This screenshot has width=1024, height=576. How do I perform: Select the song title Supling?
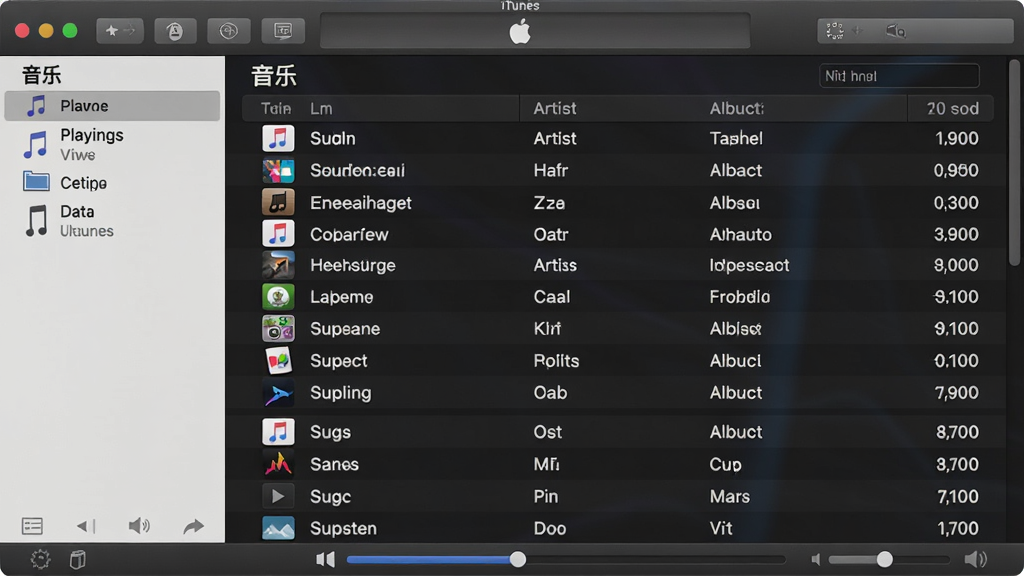(340, 392)
